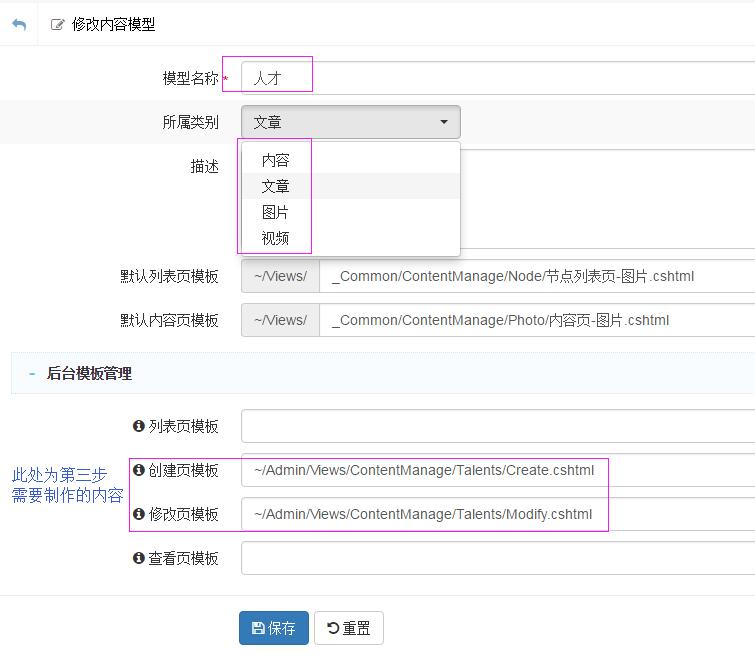Pick 图片 from the category options

click(x=276, y=212)
